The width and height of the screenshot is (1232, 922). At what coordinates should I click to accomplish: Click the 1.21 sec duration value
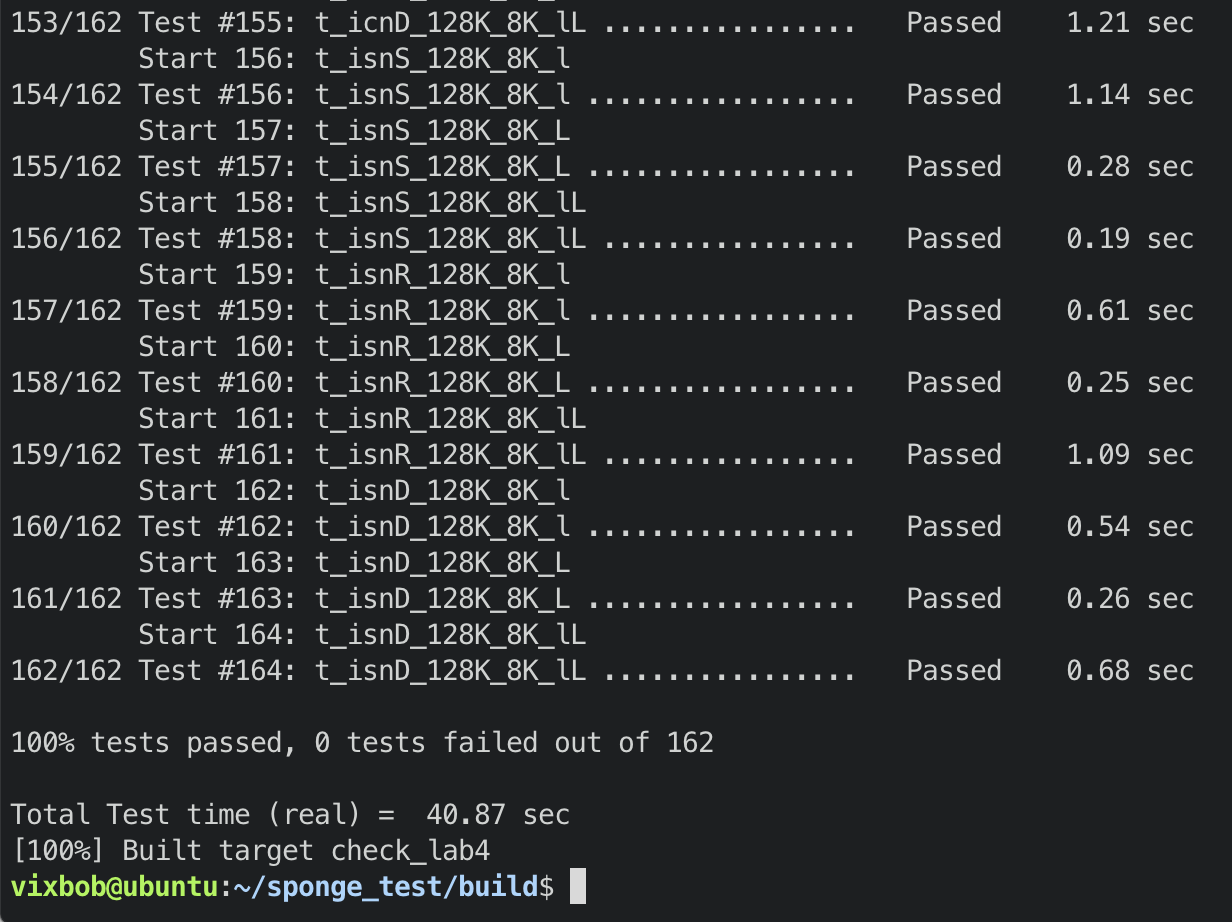pyautogui.click(x=1130, y=23)
